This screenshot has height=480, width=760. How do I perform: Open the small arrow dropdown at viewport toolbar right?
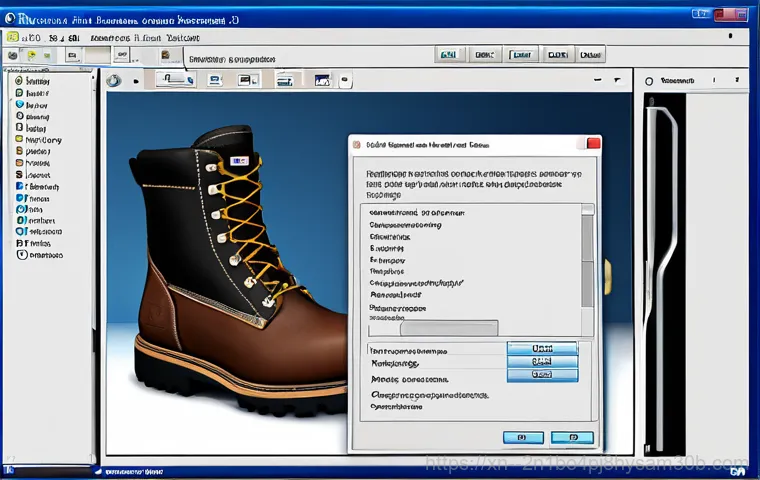(617, 80)
